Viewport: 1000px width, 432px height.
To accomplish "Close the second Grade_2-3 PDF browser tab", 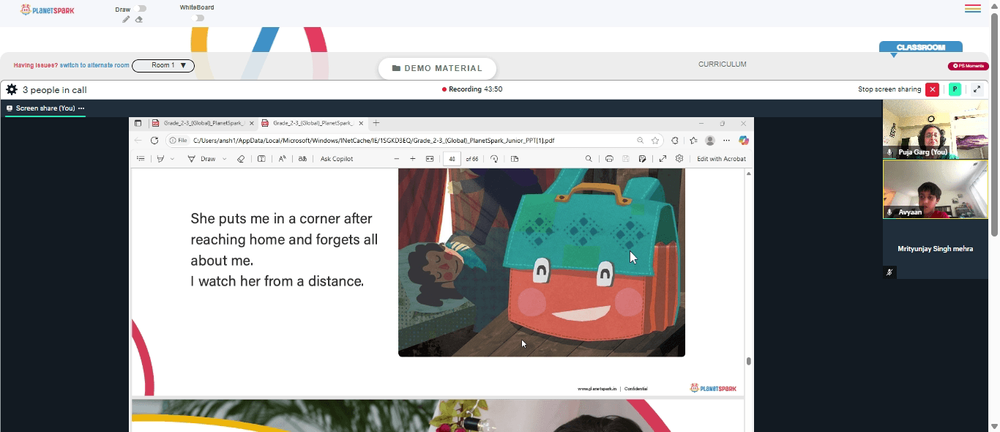I will tap(360, 123).
